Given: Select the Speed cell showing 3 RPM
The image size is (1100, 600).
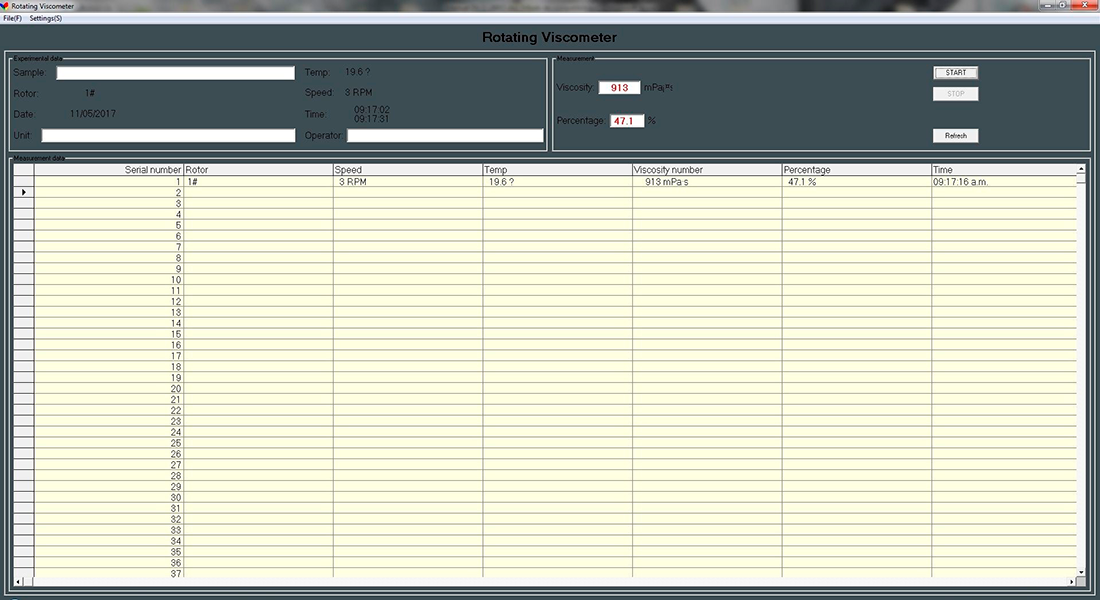Looking at the screenshot, I should tap(407, 182).
